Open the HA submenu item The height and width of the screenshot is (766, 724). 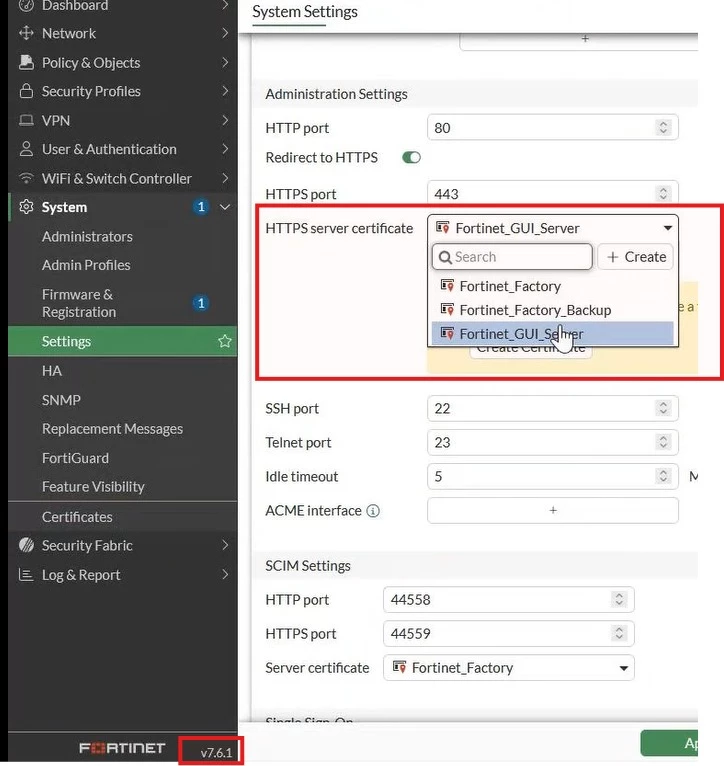(52, 371)
